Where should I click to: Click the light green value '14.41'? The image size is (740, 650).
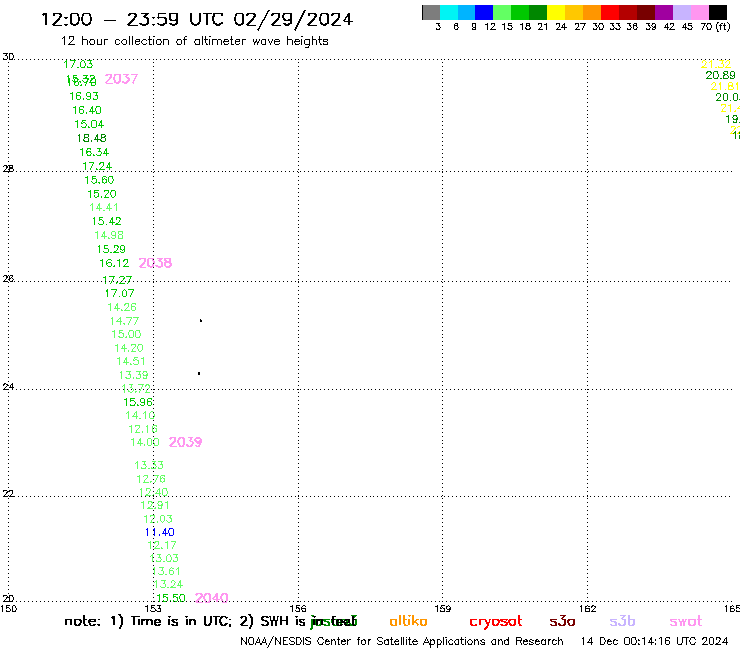pyautogui.click(x=104, y=208)
